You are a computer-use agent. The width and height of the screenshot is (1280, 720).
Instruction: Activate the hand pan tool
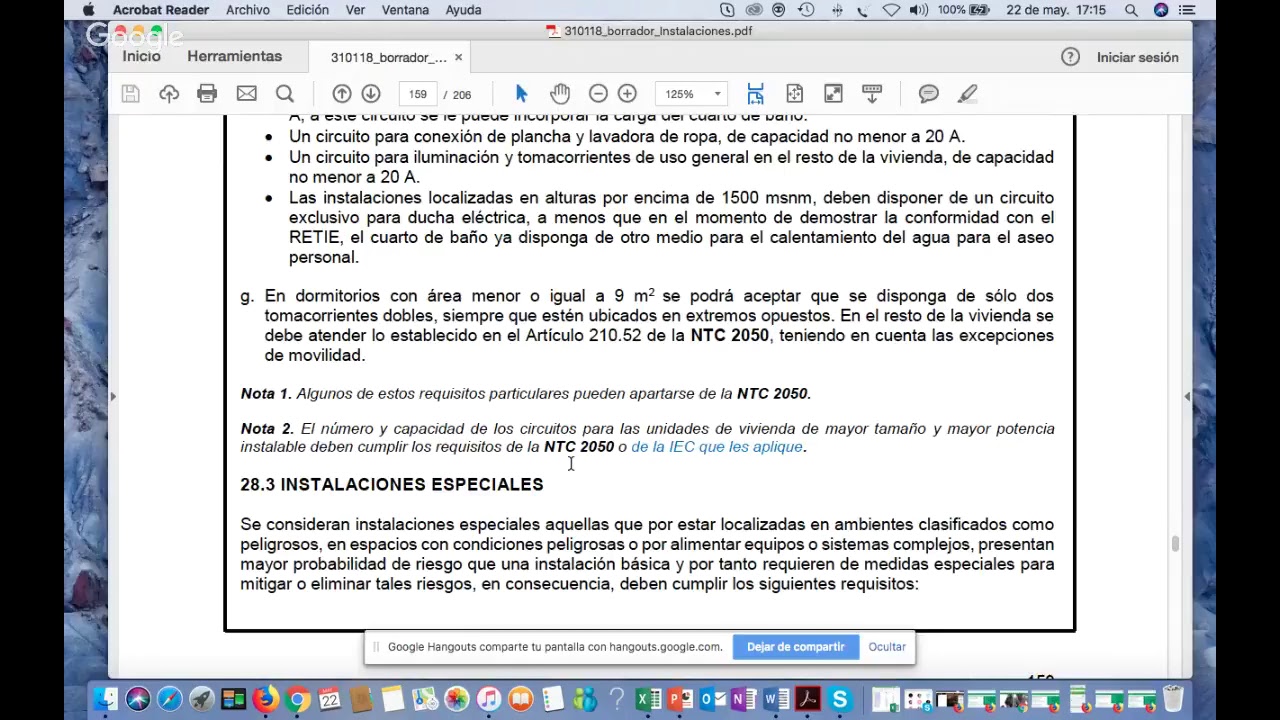point(560,93)
